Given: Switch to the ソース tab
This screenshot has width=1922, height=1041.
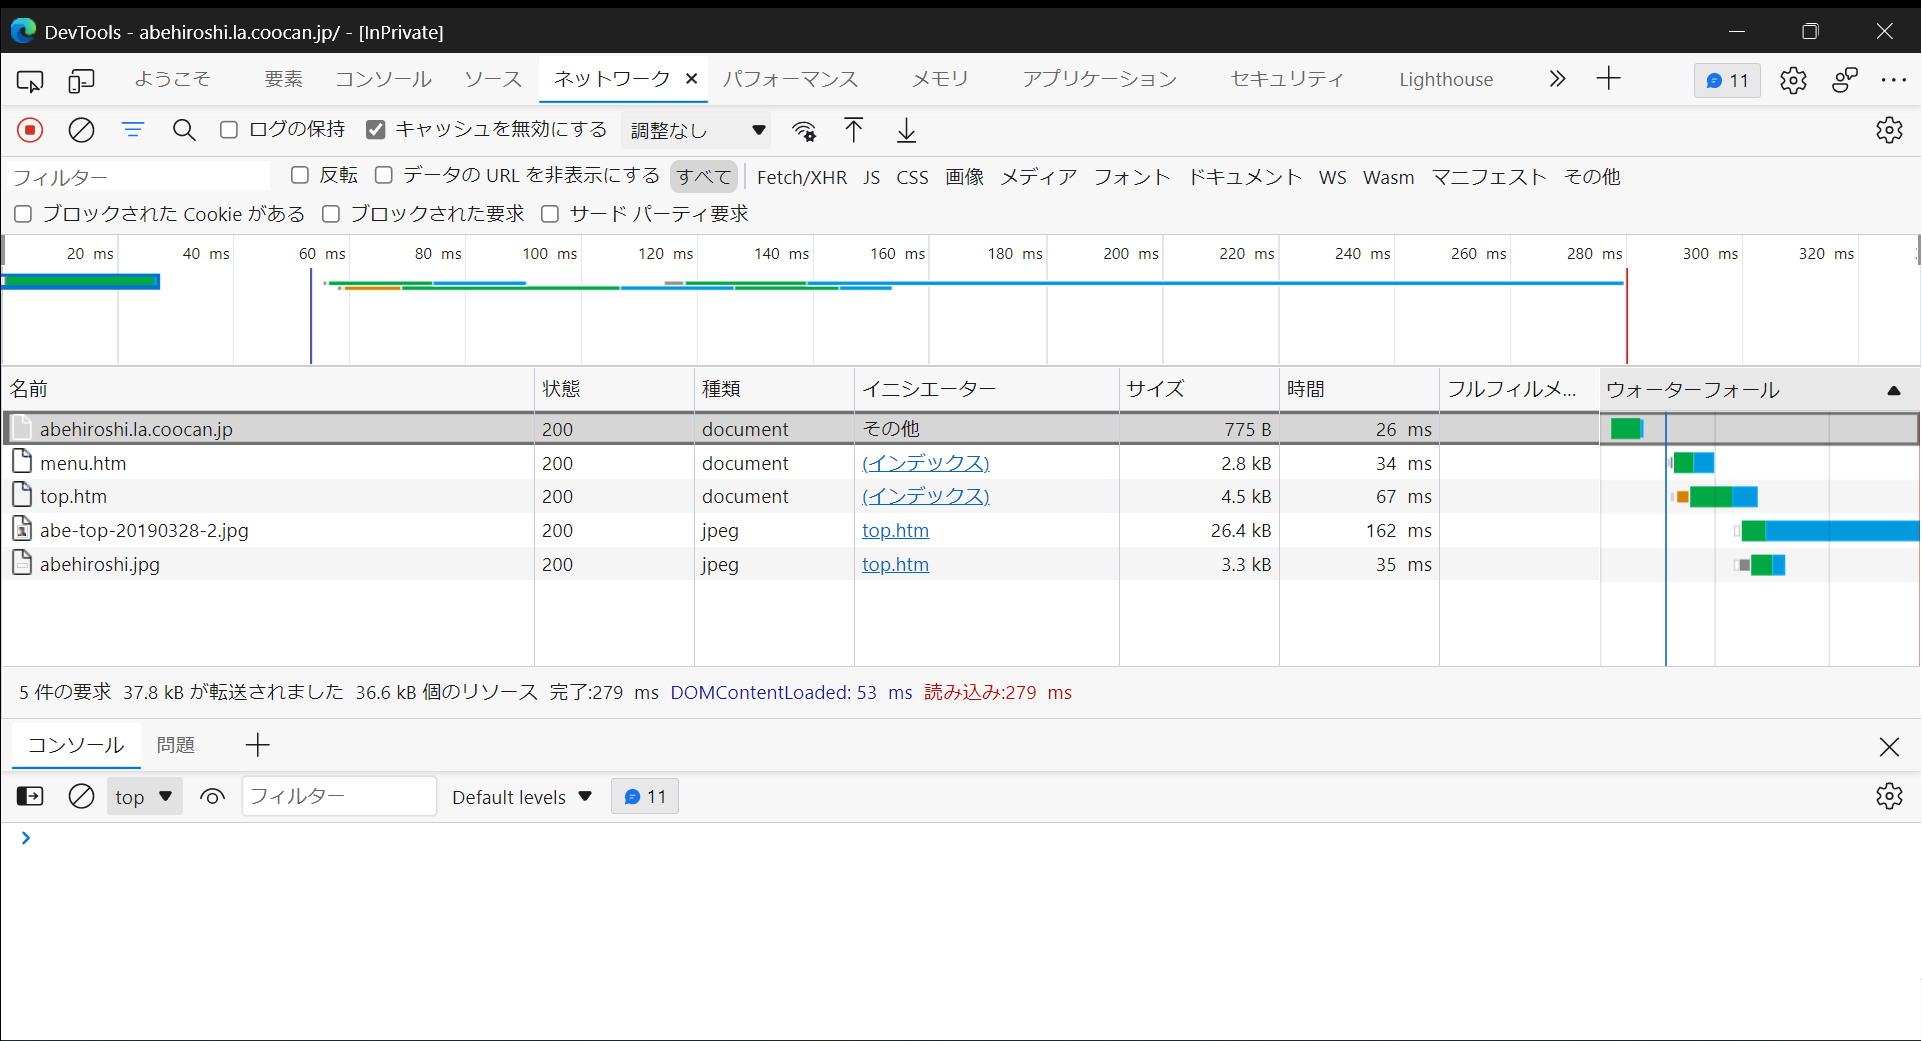Looking at the screenshot, I should 492,79.
